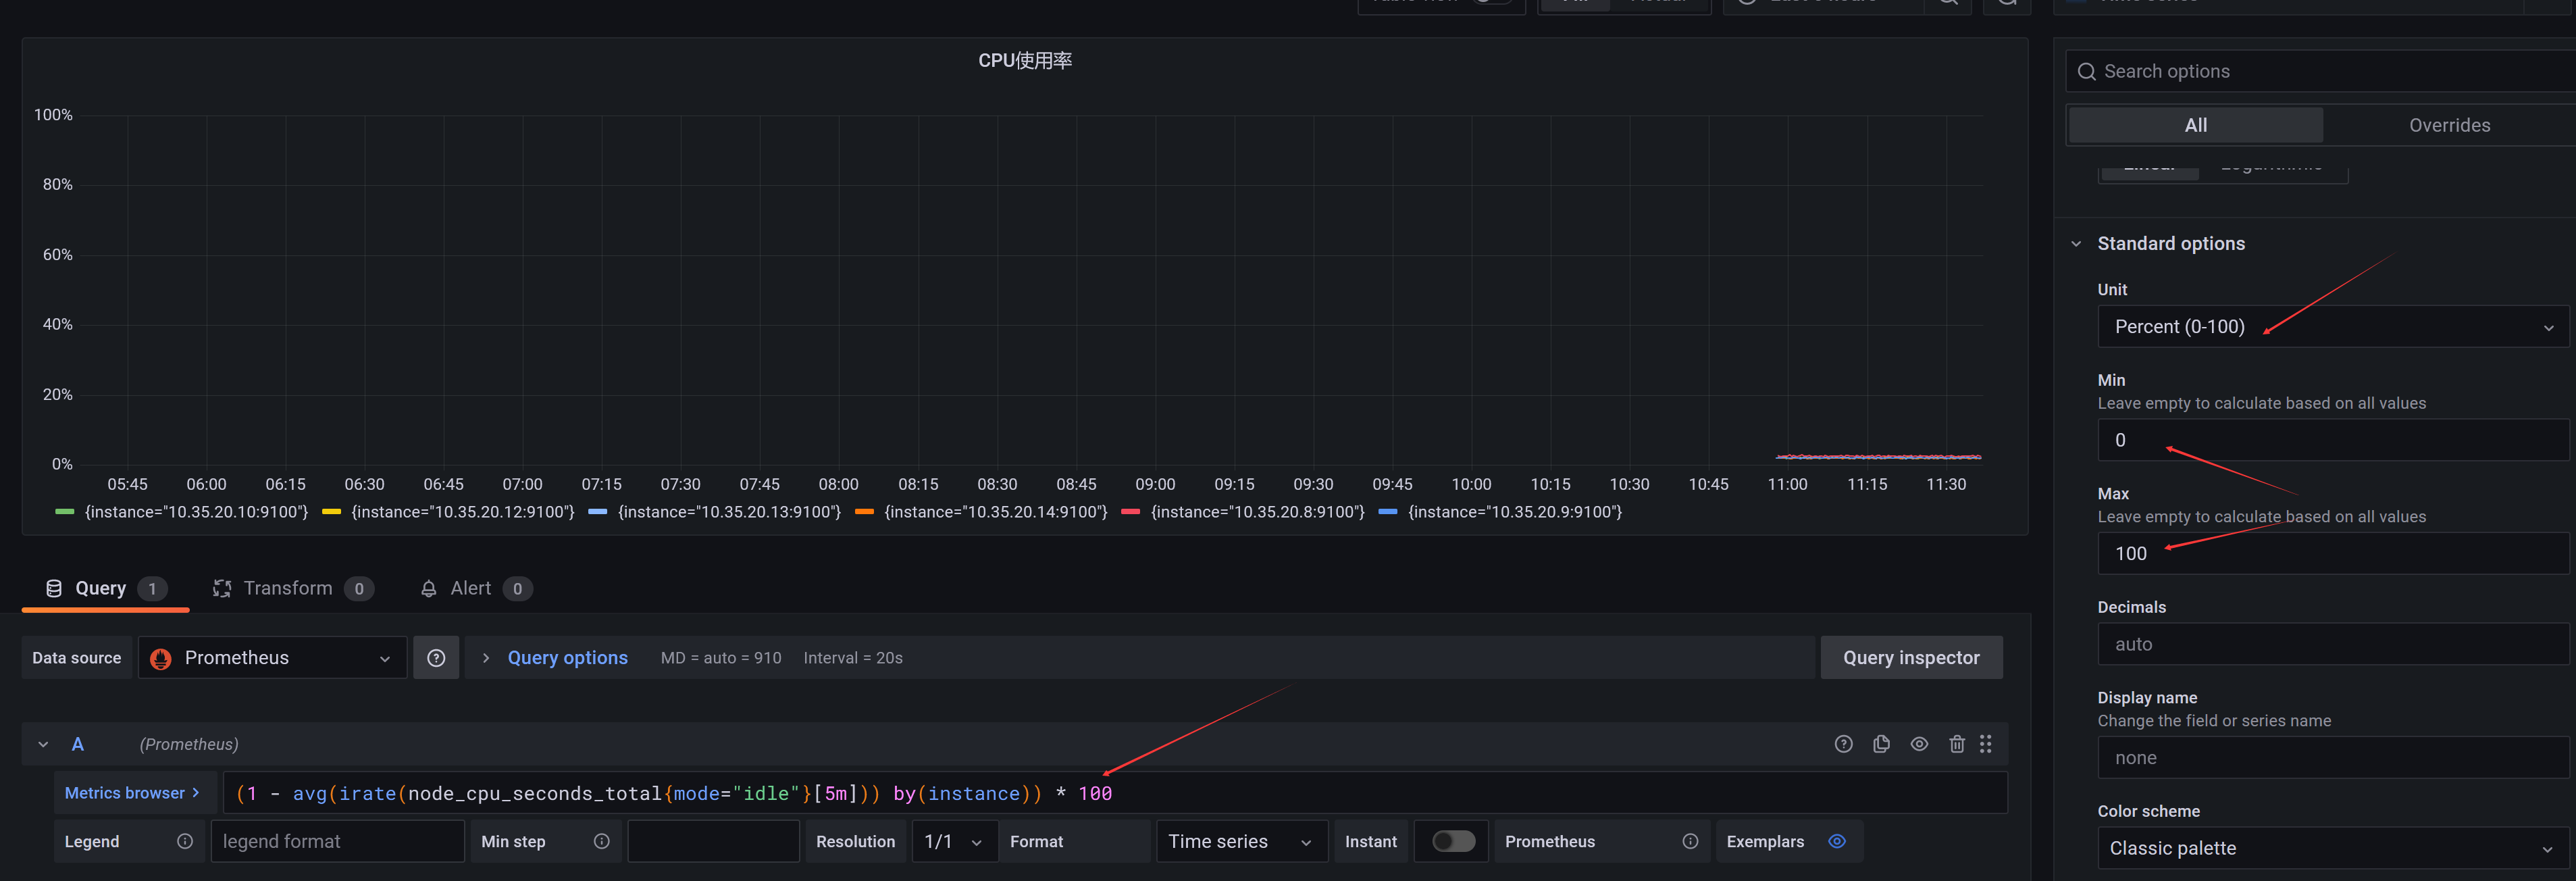Select the Overrides tab
Screen dimensions: 2576x881
[x=2449, y=125]
